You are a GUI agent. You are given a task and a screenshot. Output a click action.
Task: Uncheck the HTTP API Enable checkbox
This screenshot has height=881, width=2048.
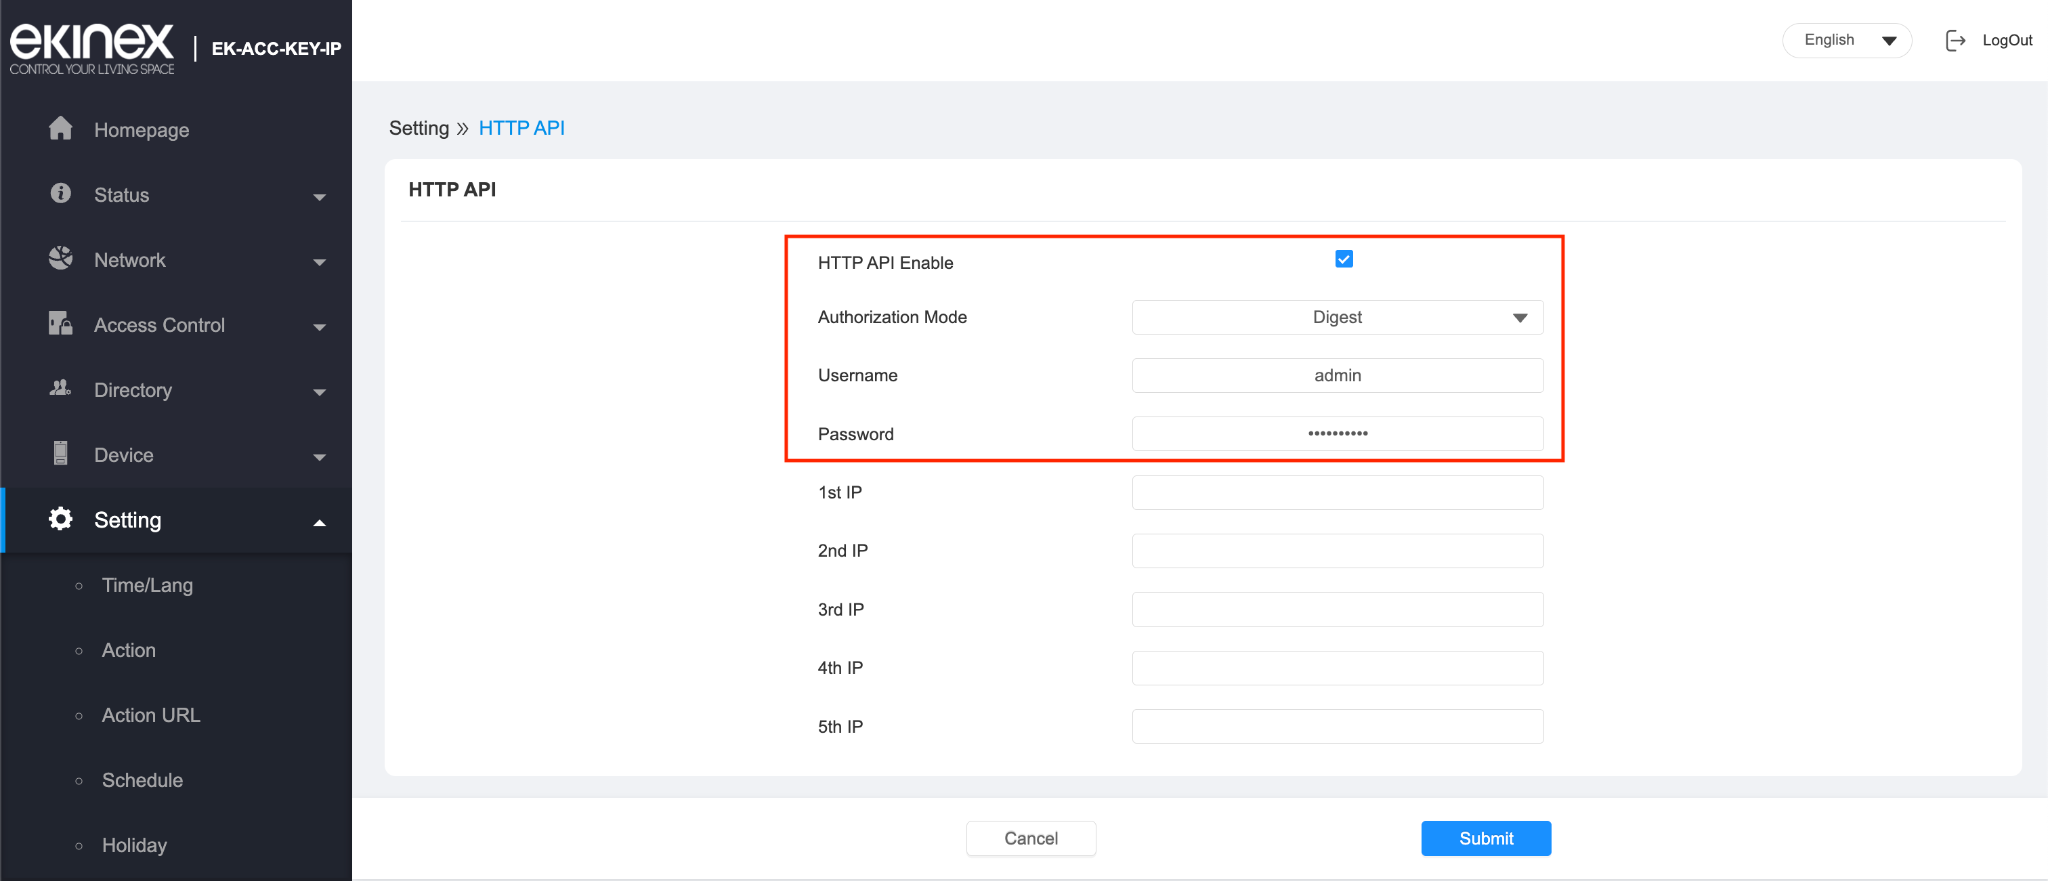(x=1344, y=259)
